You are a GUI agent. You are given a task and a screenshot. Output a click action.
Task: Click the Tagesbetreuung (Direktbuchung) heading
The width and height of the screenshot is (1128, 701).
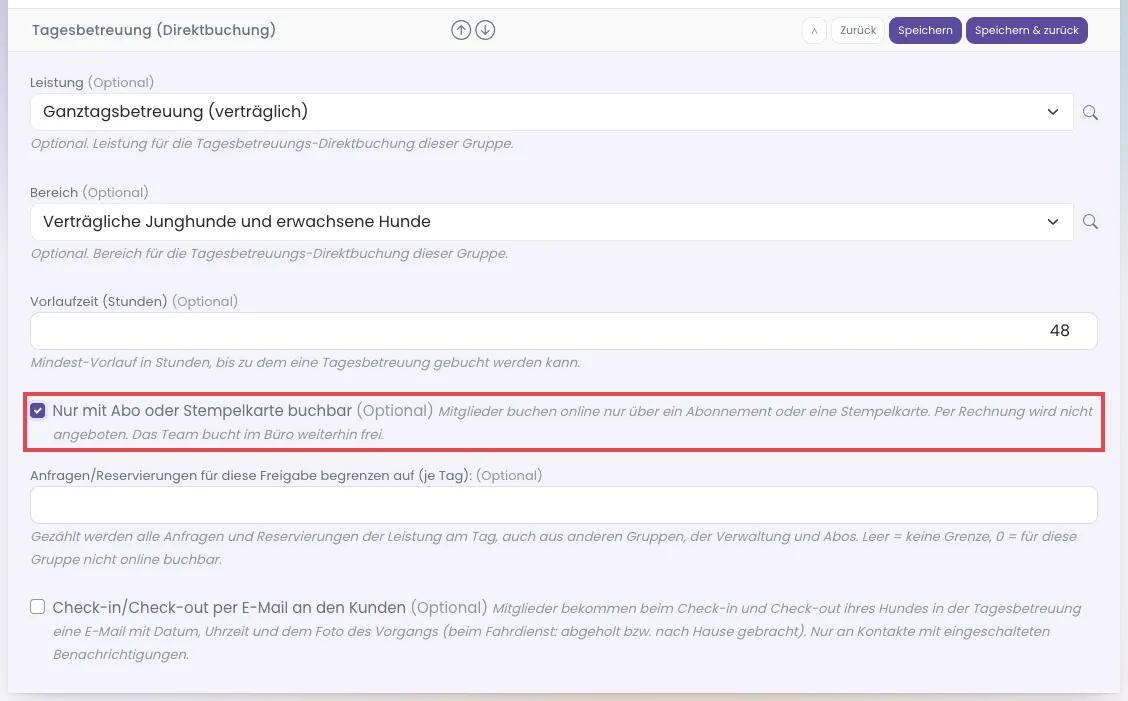[x=154, y=30]
